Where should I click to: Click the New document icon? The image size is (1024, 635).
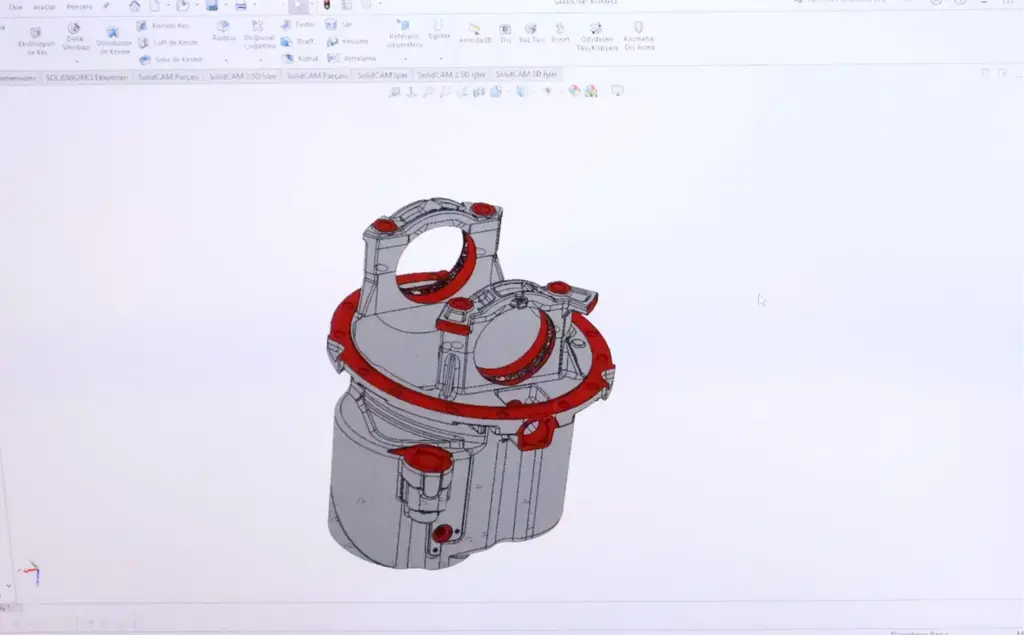pyautogui.click(x=155, y=6)
